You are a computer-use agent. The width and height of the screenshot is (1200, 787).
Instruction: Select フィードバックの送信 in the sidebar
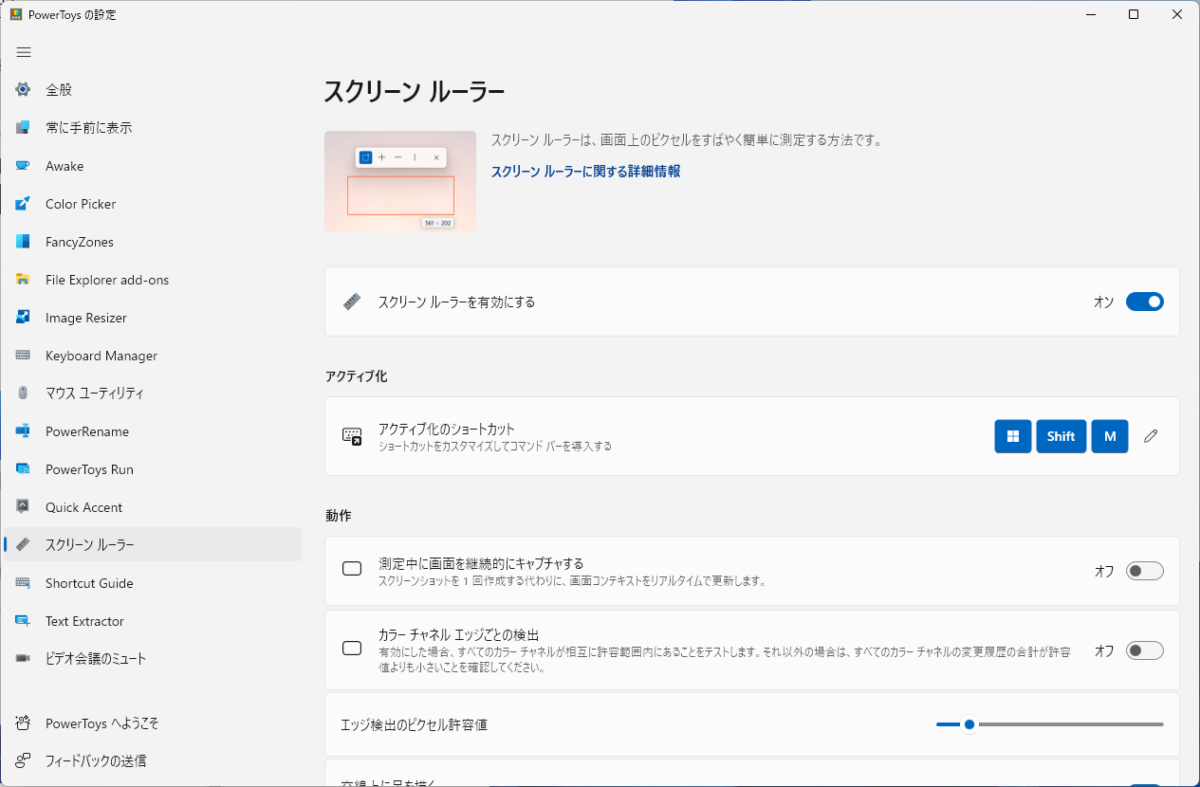pos(153,761)
